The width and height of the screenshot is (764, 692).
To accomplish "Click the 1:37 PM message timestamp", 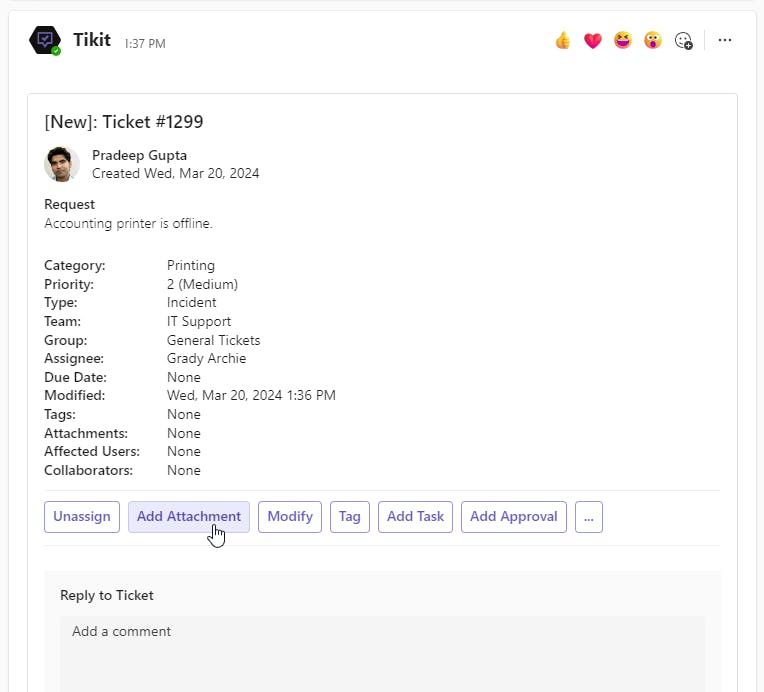I will click(x=145, y=44).
